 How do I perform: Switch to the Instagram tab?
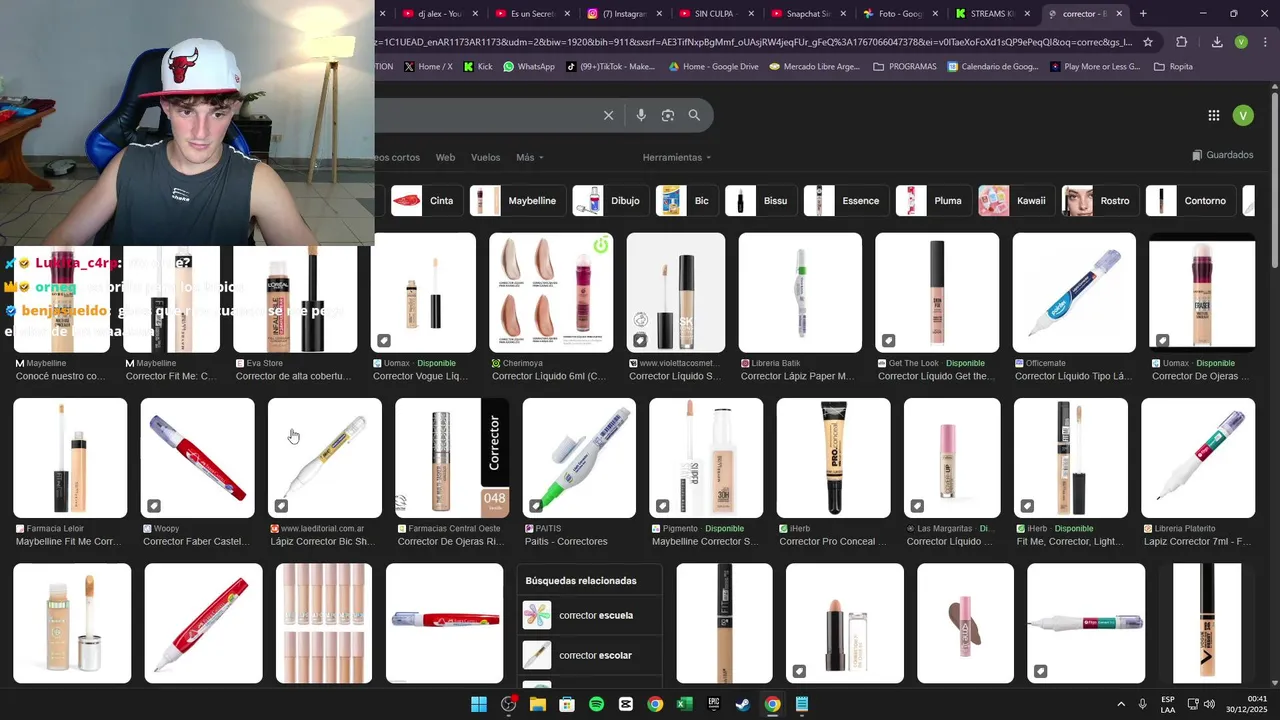[622, 14]
